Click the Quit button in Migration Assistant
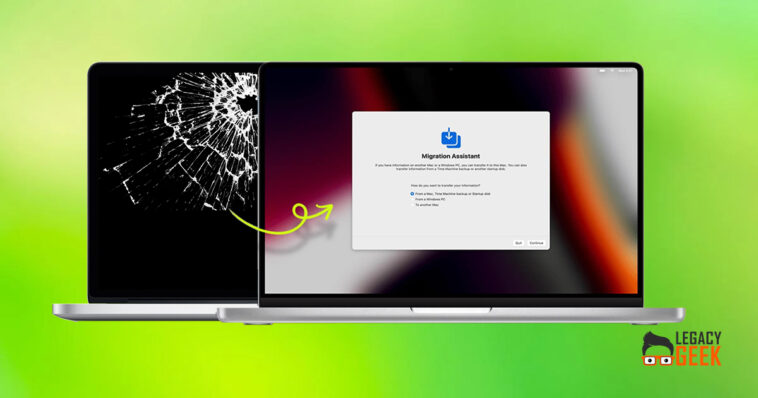This screenshot has height=398, width=758. click(x=518, y=243)
